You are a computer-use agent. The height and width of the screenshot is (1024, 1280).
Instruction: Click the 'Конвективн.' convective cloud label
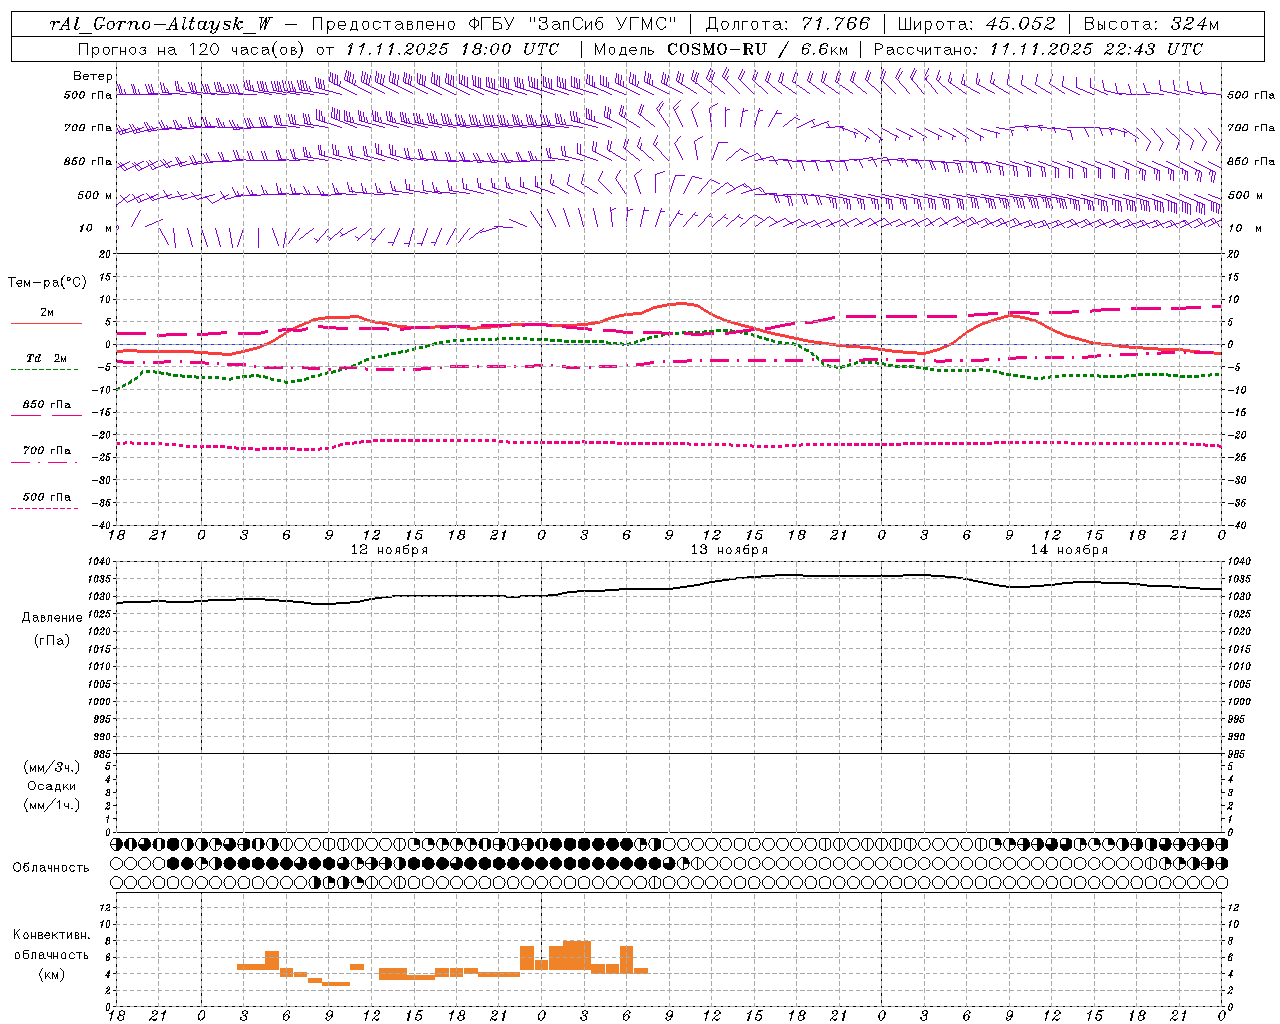click(51, 935)
